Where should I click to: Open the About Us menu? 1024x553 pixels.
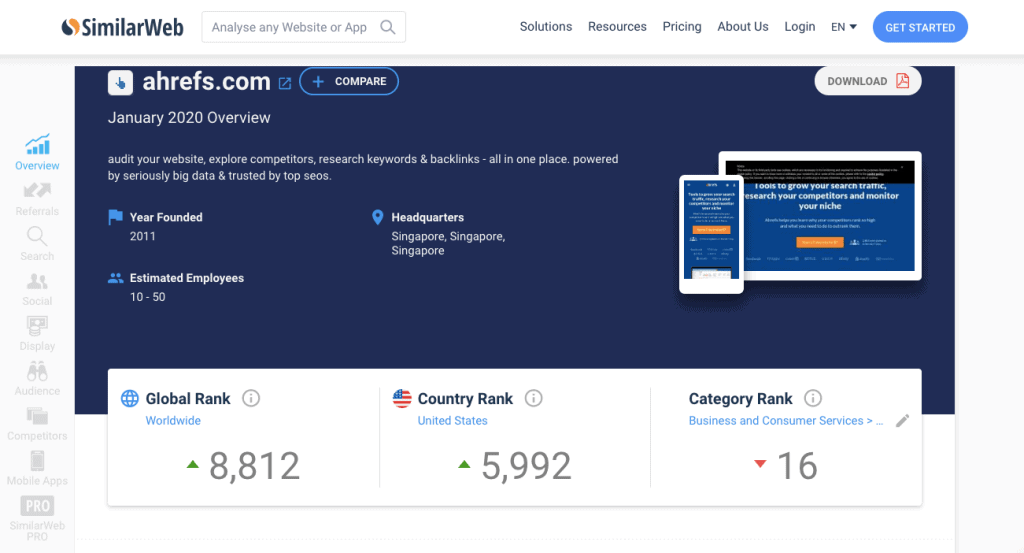click(x=743, y=27)
